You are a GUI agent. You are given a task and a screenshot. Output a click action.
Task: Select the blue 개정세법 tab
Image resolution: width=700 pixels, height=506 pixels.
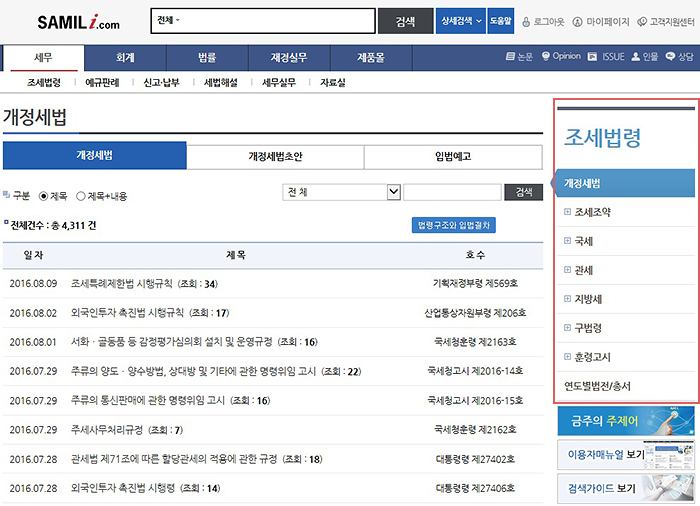click(95, 155)
